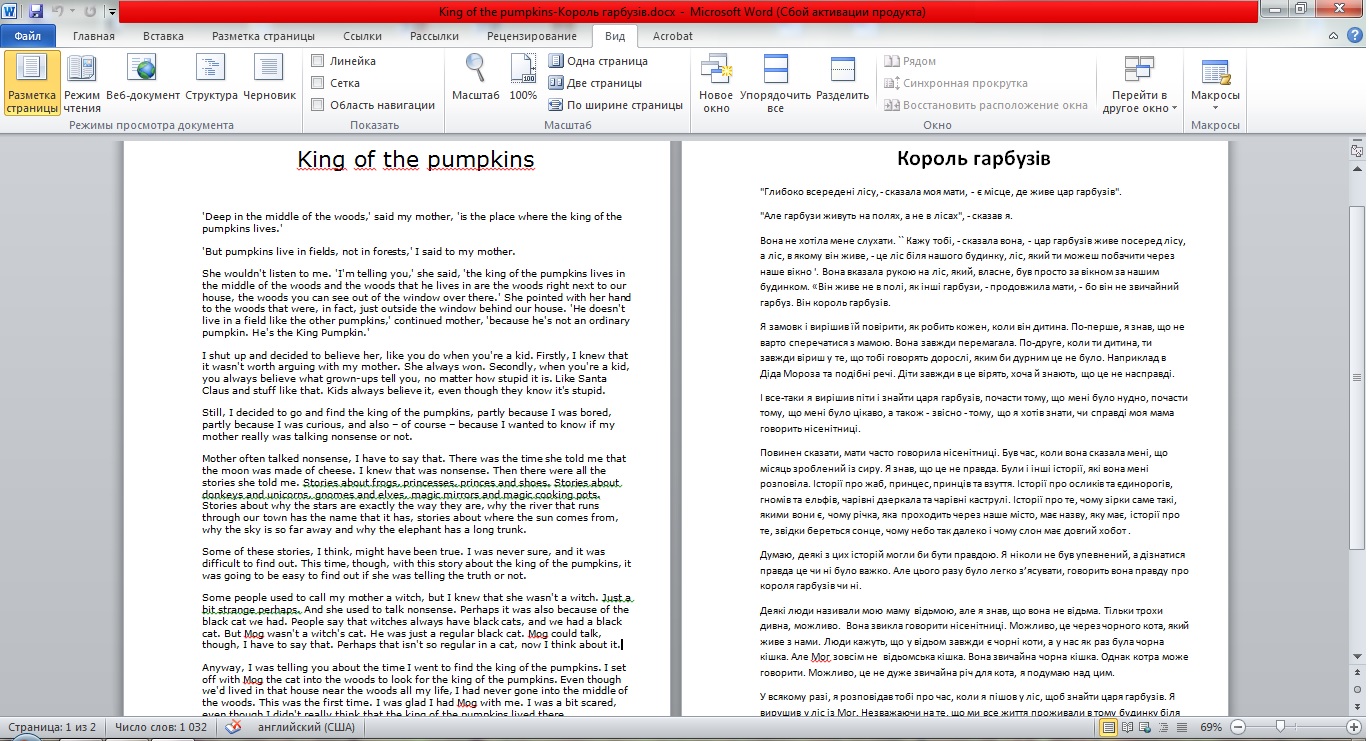Click the Король гарбузів heading
The image size is (1369, 741).
pyautogui.click(x=974, y=158)
